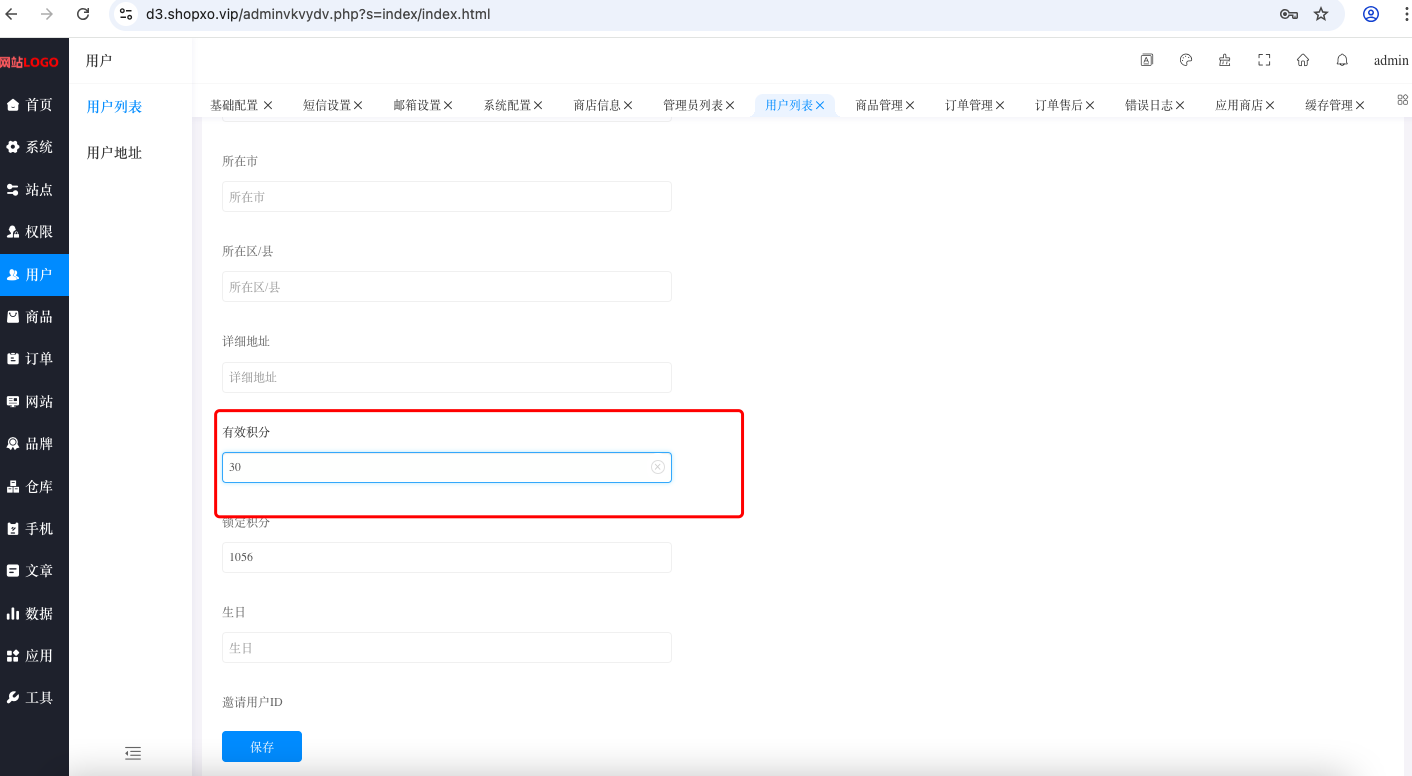
Task: Switch to the 基础配置 tab
Action: pyautogui.click(x=234, y=105)
